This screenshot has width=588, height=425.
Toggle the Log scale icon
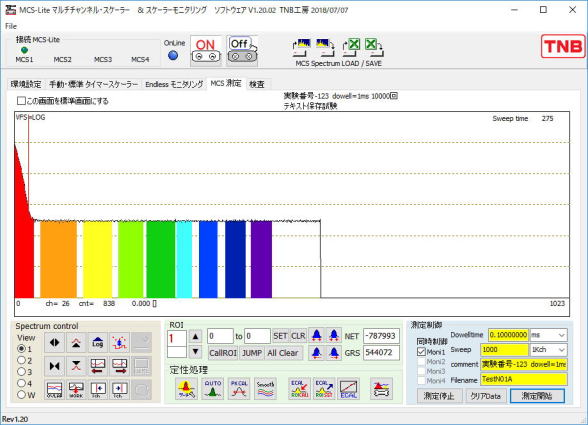click(x=98, y=342)
